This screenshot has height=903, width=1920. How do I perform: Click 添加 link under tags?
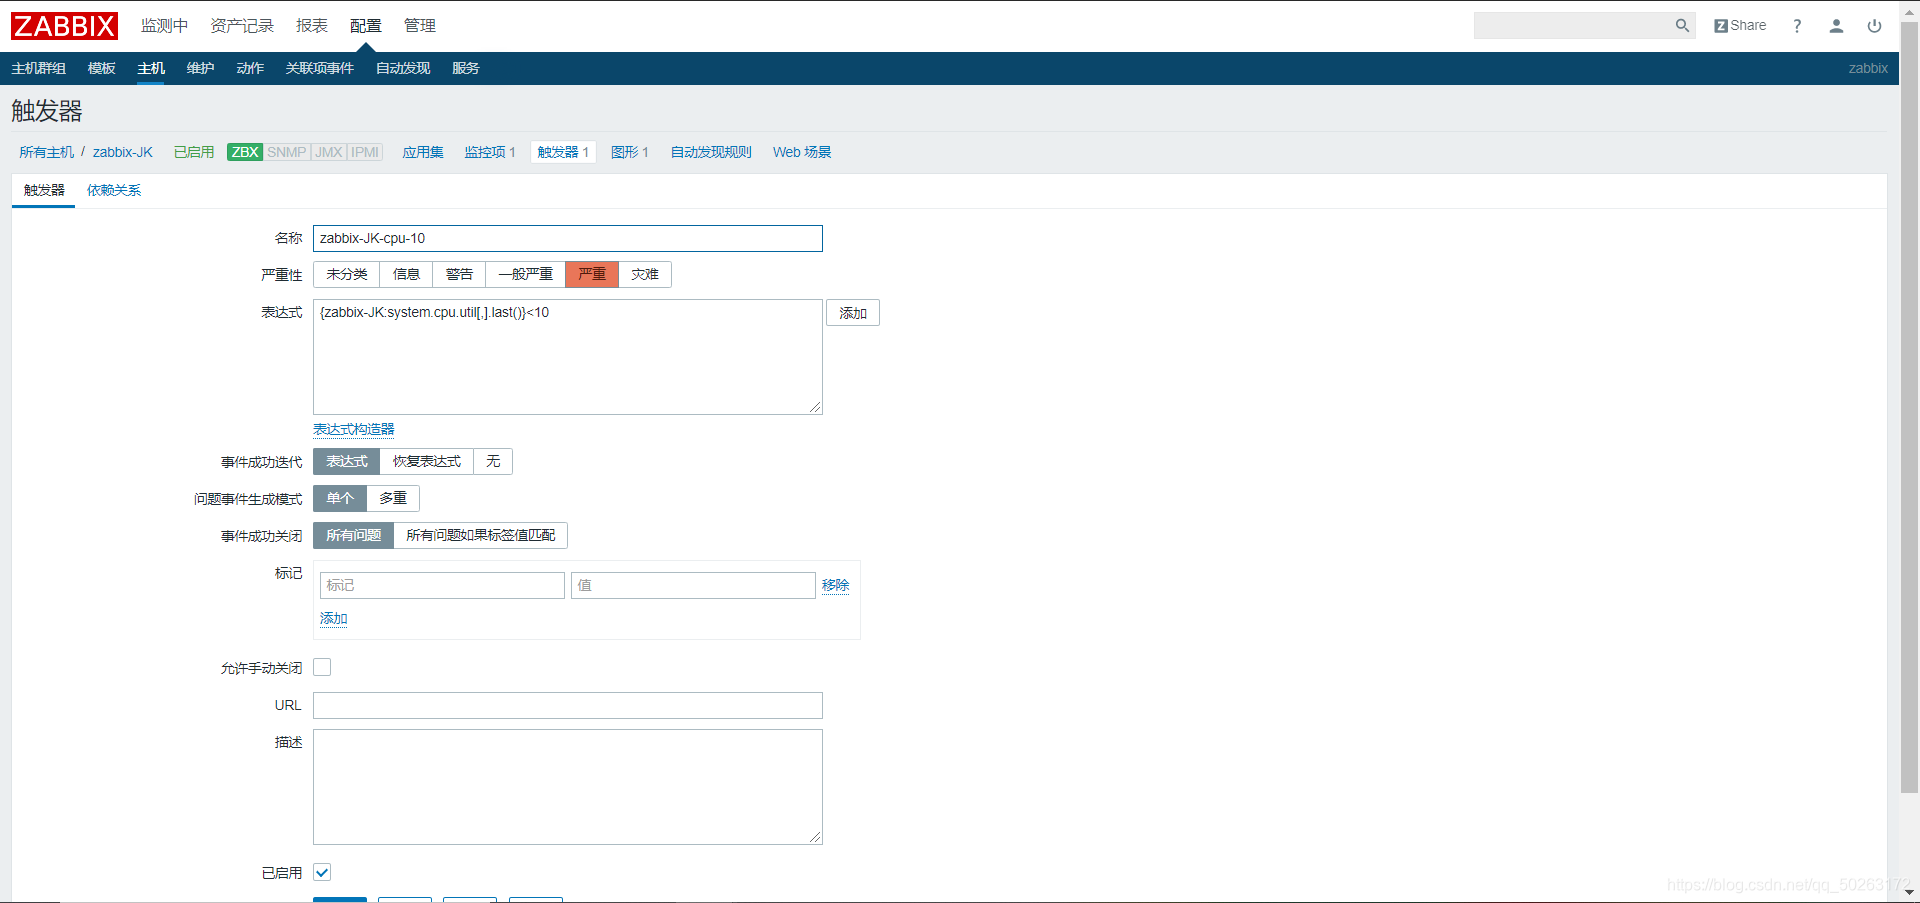(x=334, y=618)
